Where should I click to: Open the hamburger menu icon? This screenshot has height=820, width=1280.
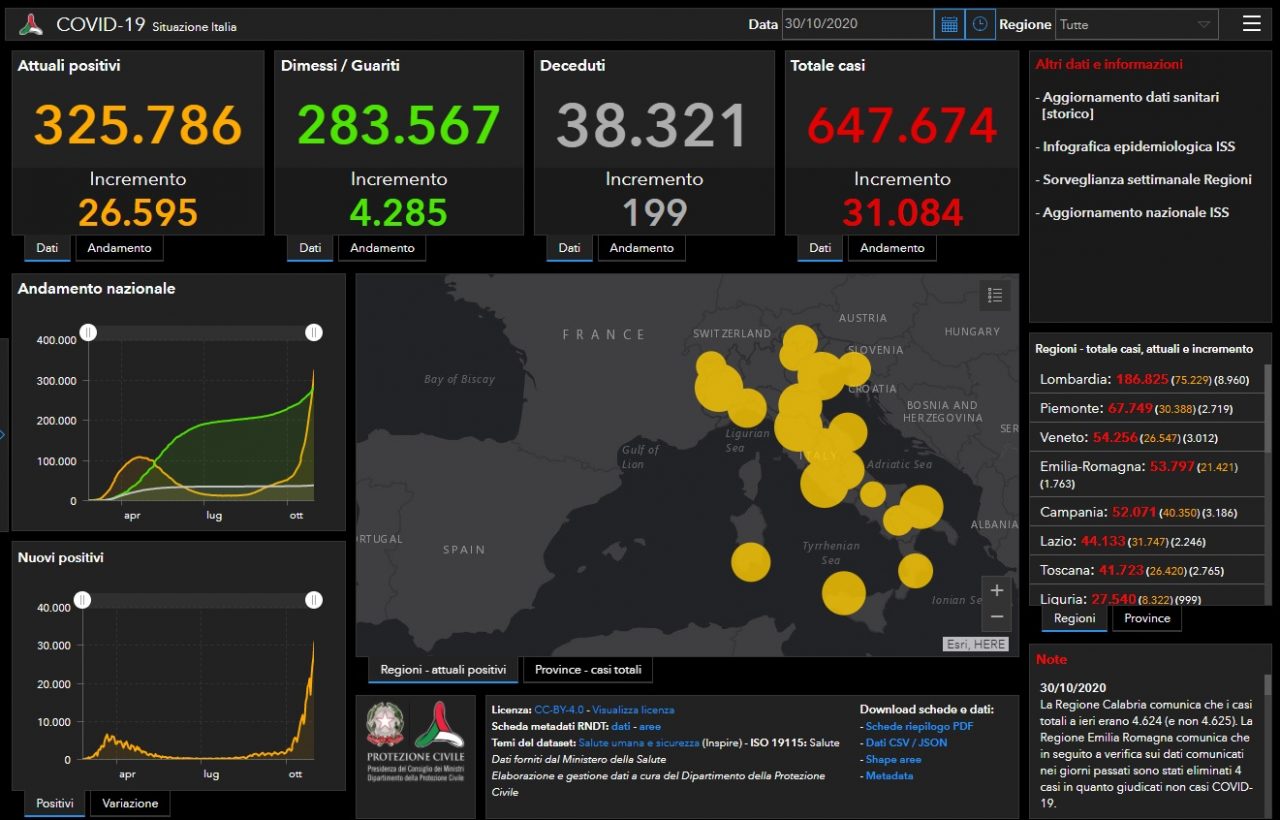(x=1251, y=24)
